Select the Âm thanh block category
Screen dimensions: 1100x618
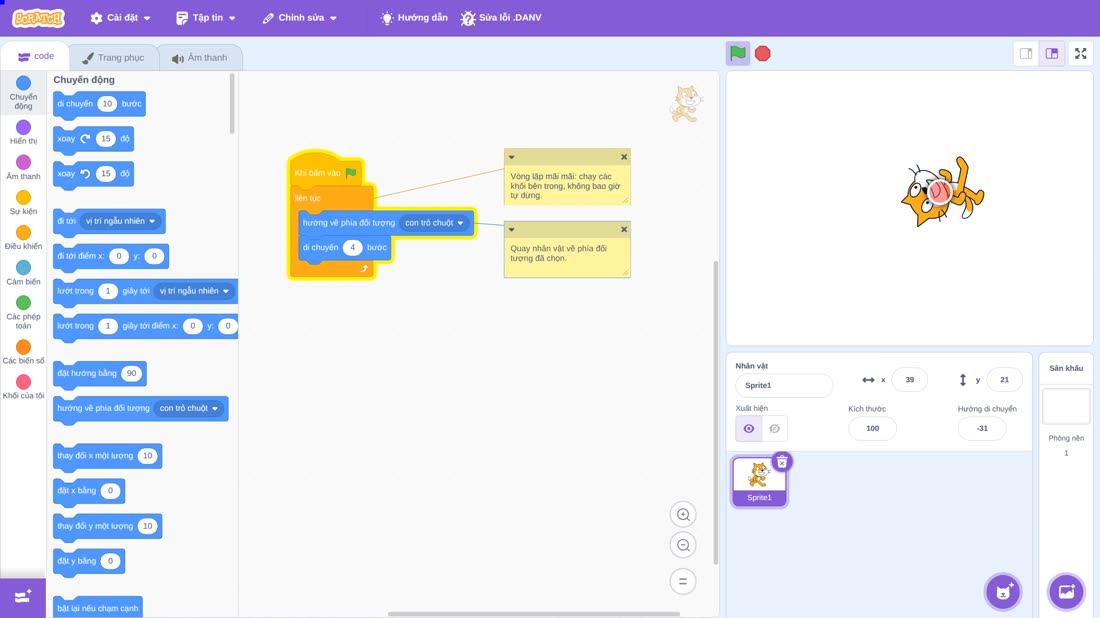(23, 168)
